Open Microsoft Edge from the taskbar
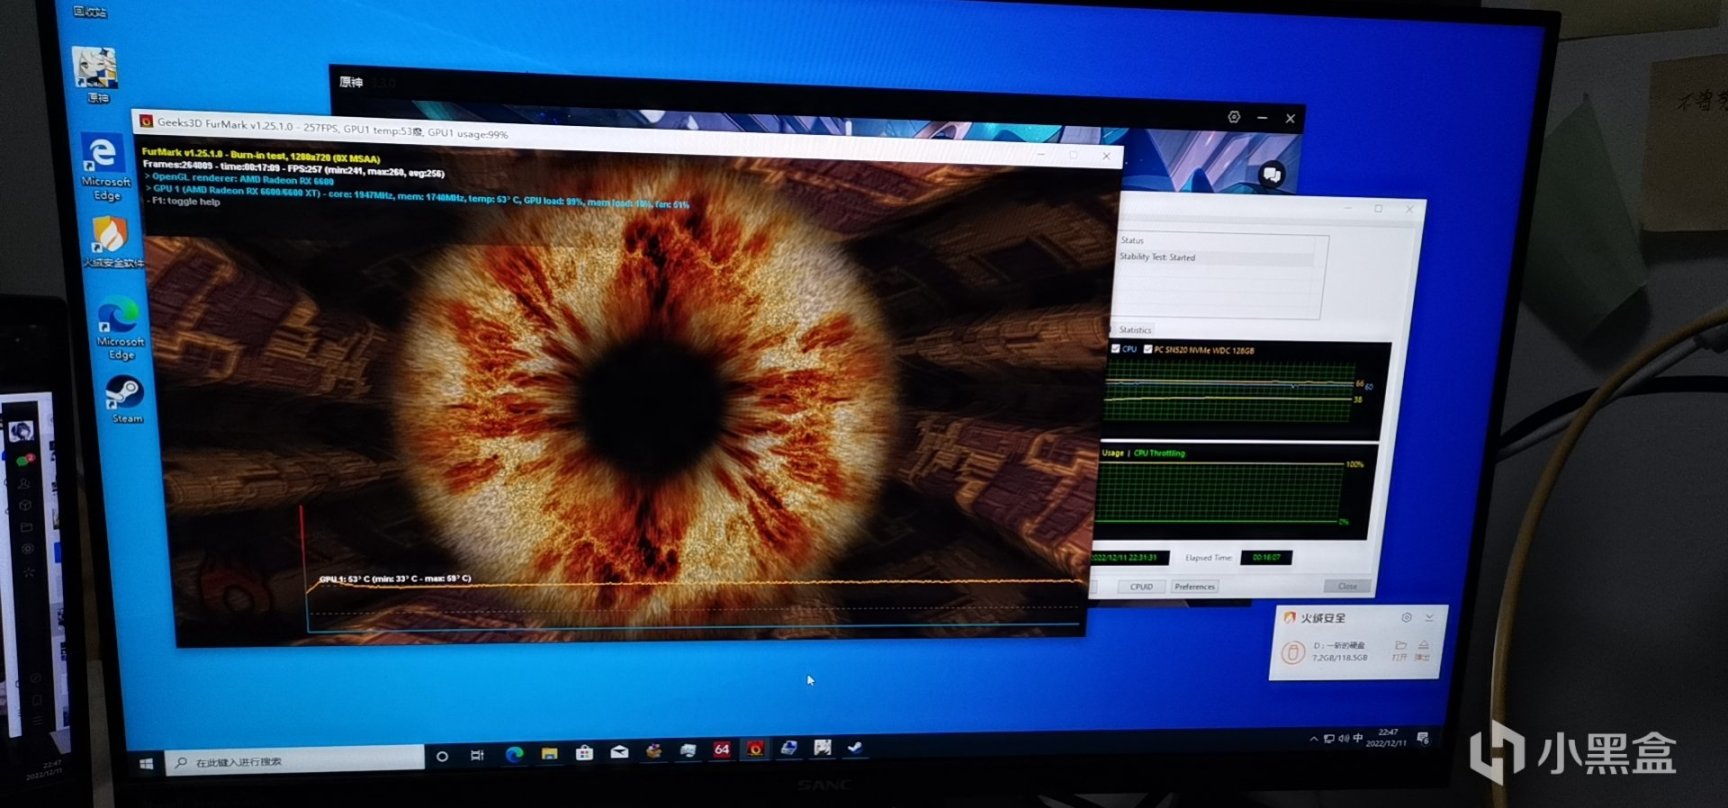The width and height of the screenshot is (1728, 808). click(x=514, y=754)
